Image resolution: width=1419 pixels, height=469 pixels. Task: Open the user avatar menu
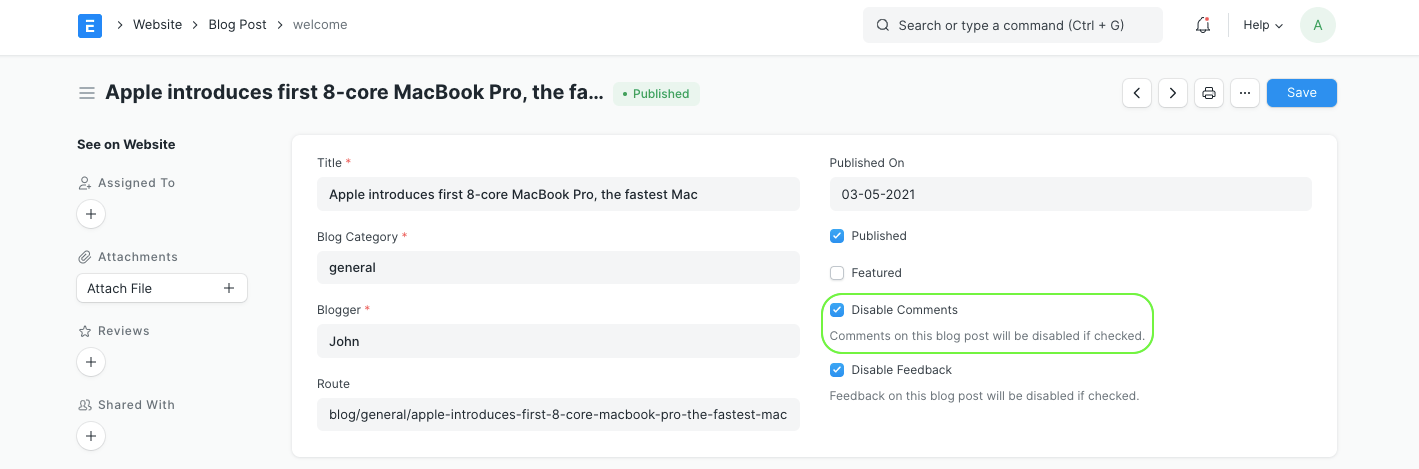click(1317, 25)
